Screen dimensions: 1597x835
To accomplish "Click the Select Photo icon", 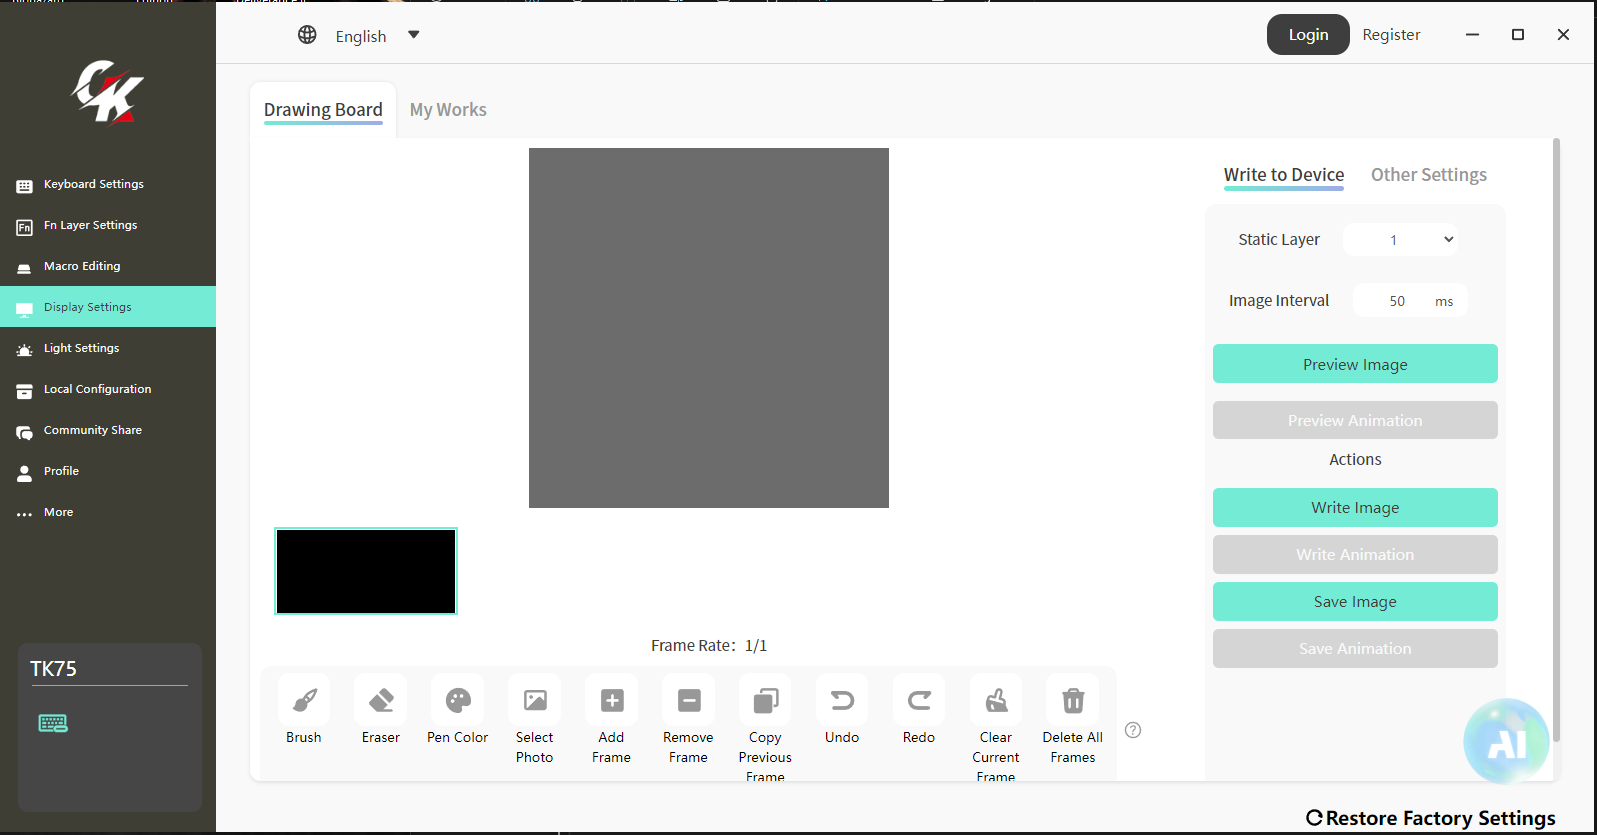I will point(535,701).
